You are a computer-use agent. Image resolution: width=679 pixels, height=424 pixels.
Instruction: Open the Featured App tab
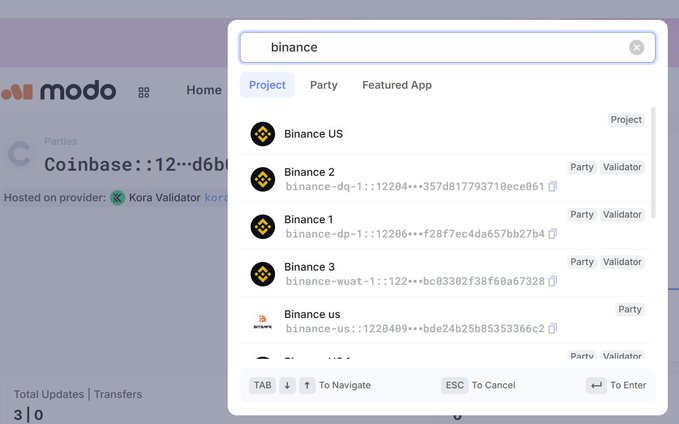[397, 85]
